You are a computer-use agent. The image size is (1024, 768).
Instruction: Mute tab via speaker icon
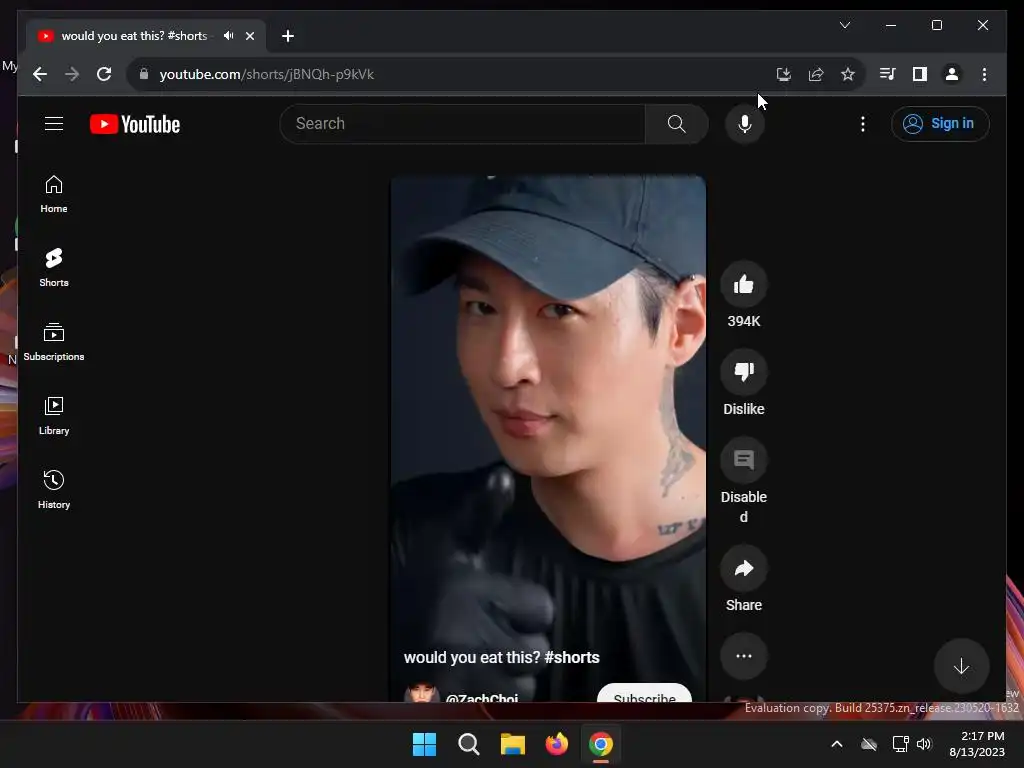tap(229, 36)
